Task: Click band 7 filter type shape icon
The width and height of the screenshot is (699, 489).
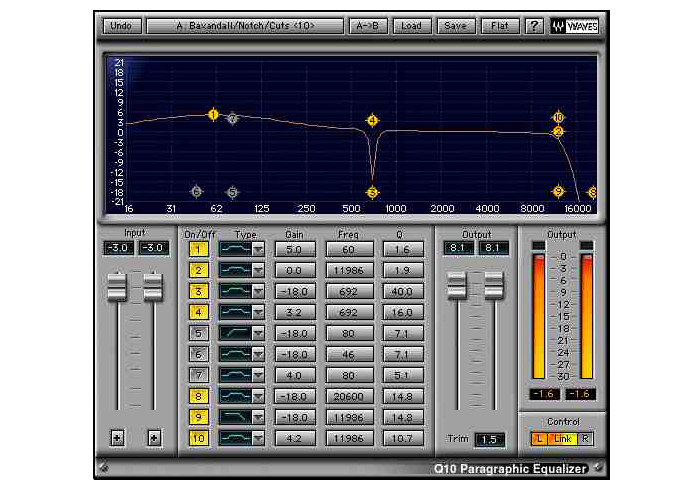Action: pos(235,375)
